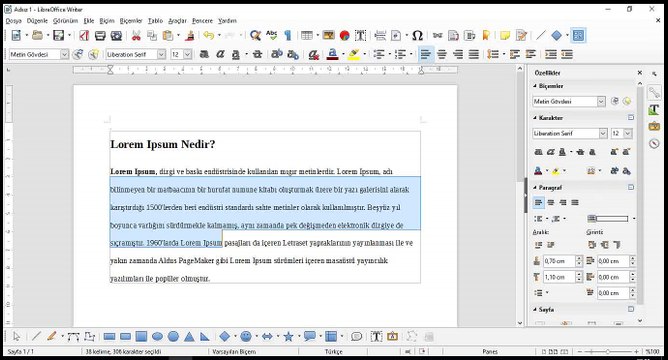Open the Liberation Serif font dropdown in the toolbar

coord(161,55)
